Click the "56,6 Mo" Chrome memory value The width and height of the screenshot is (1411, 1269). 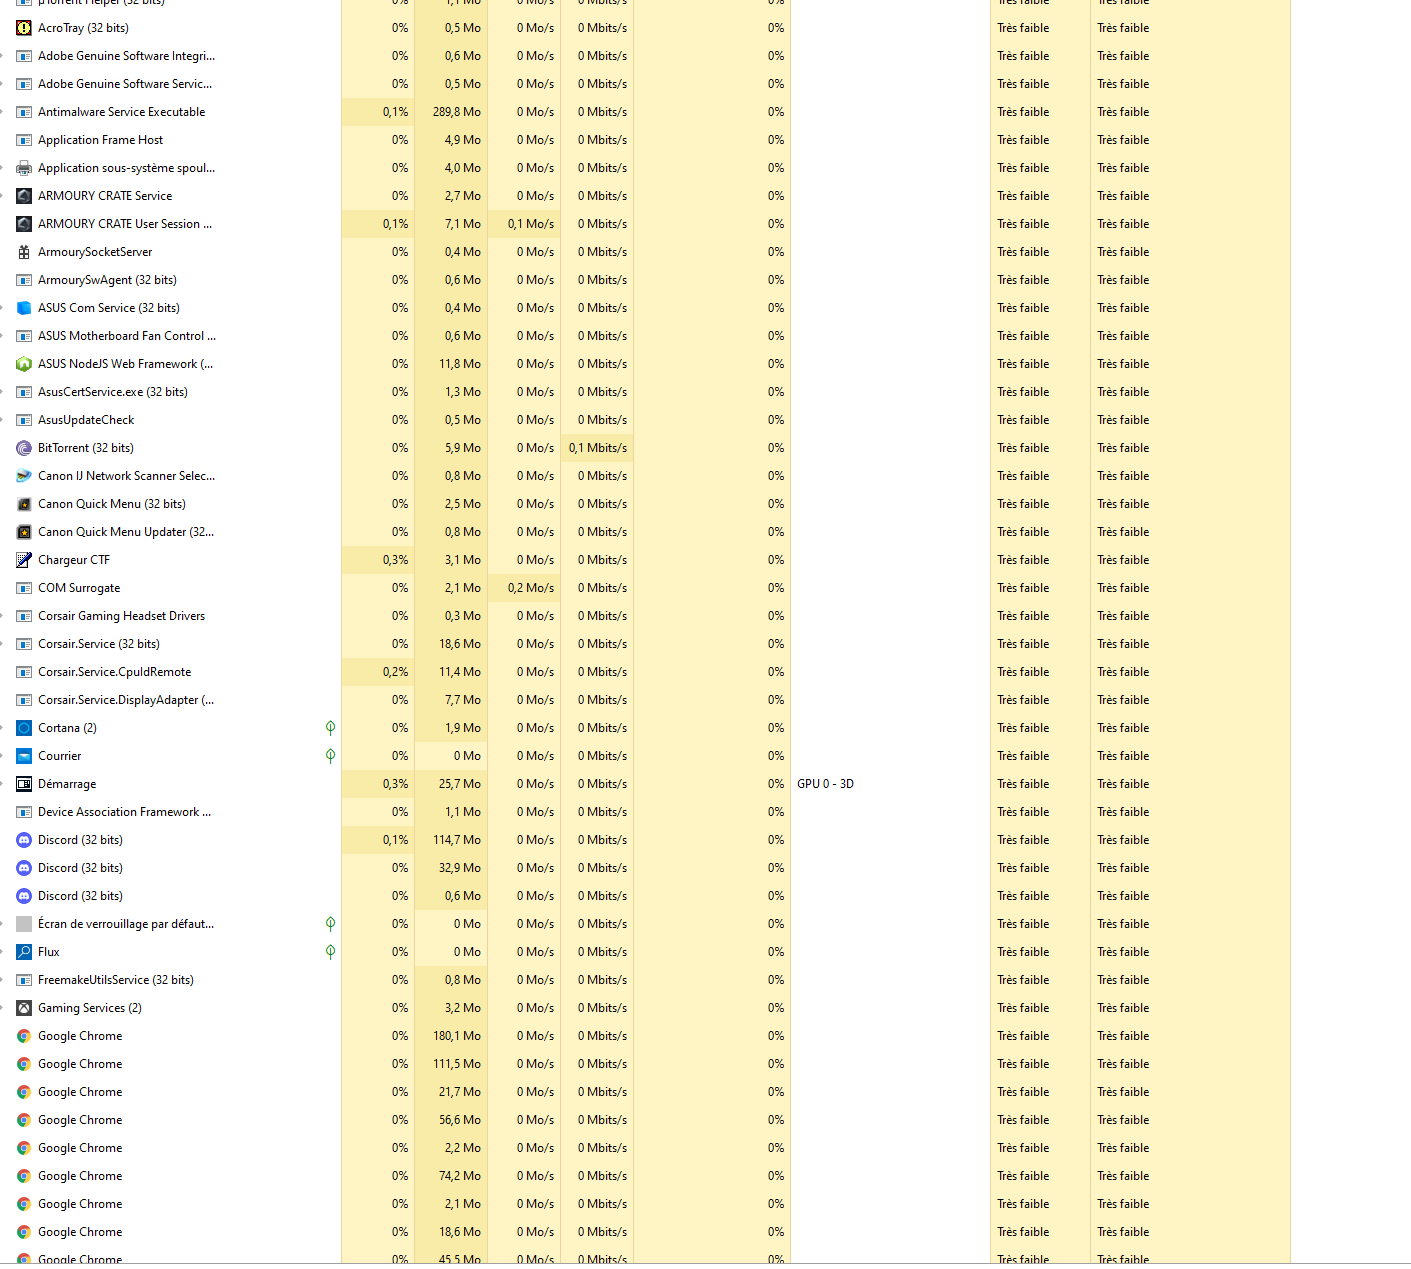[460, 1120]
